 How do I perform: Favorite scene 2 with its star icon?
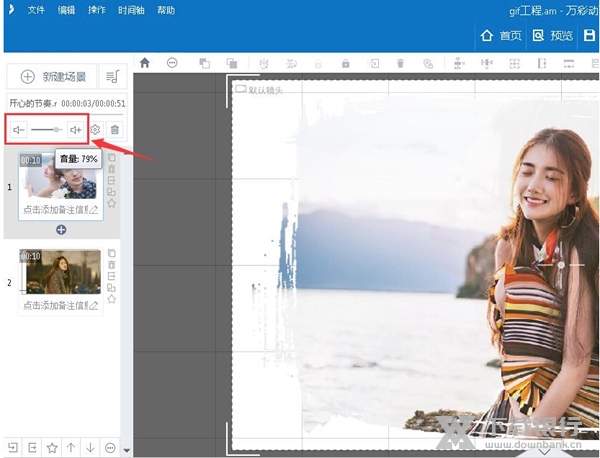coord(111,299)
